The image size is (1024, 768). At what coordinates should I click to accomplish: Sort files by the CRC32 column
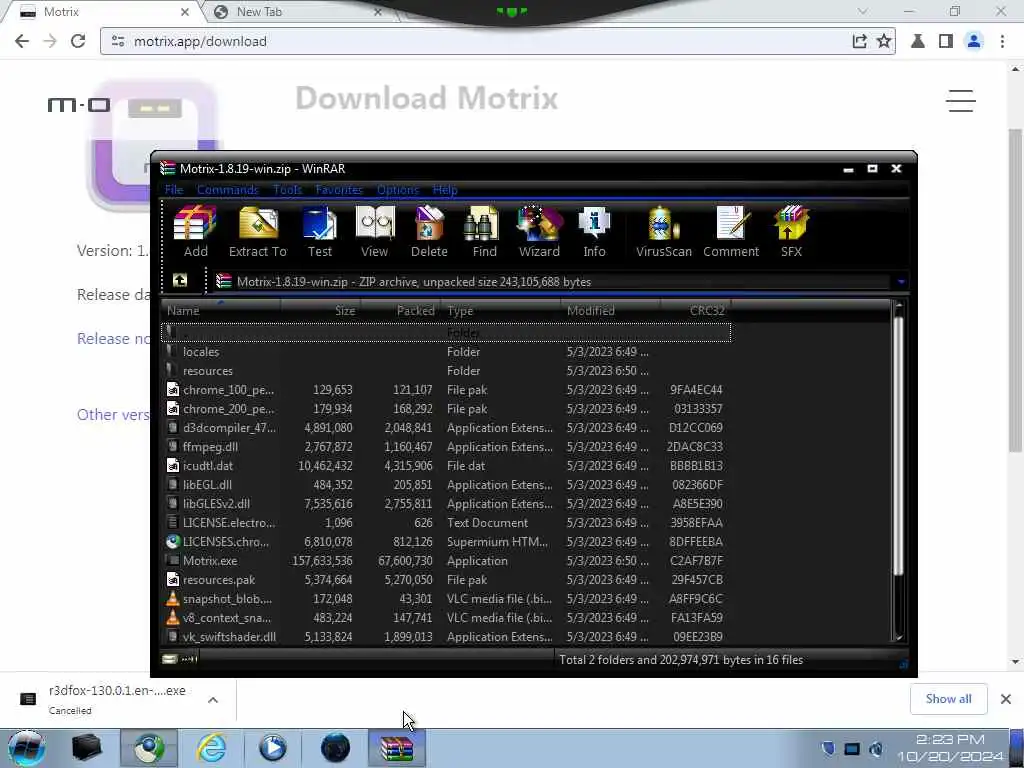click(x=696, y=311)
